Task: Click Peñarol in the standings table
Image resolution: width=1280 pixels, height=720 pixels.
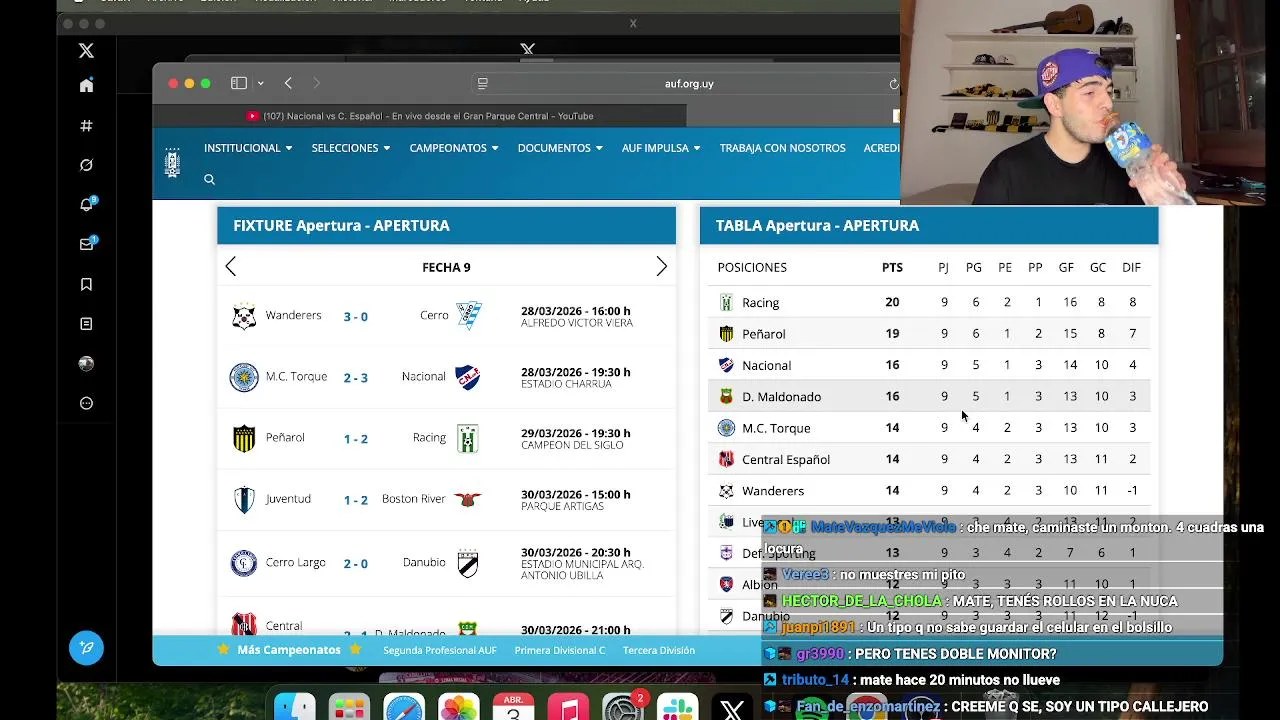Action: click(763, 334)
